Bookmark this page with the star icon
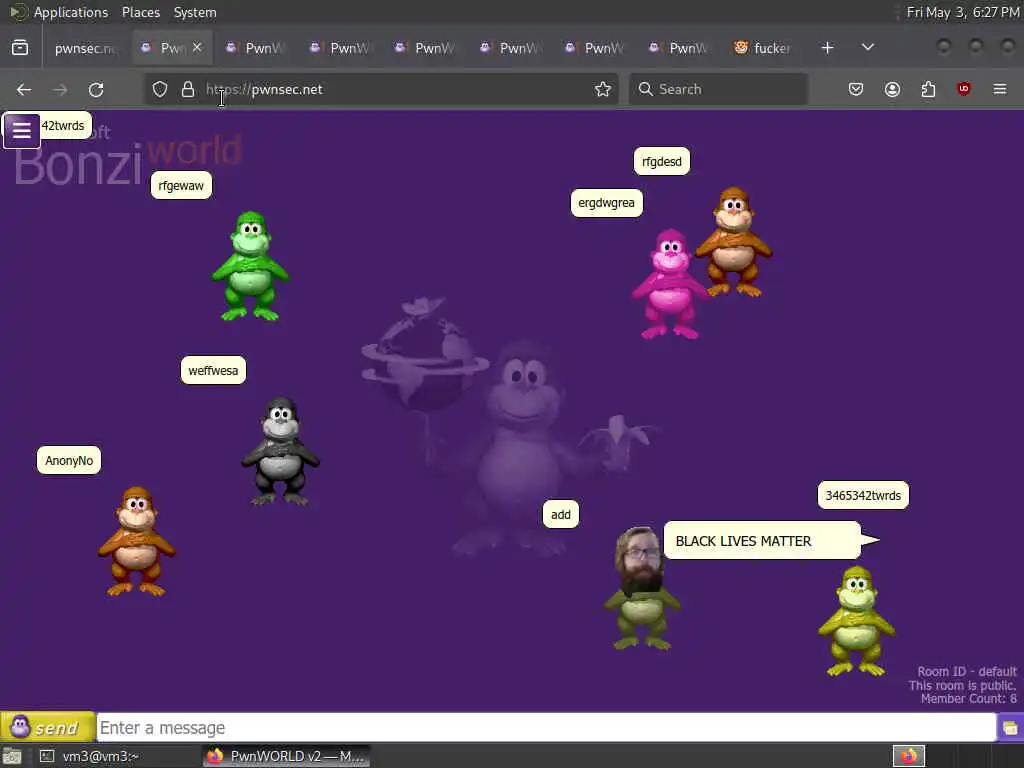Image resolution: width=1024 pixels, height=768 pixels. coord(603,89)
